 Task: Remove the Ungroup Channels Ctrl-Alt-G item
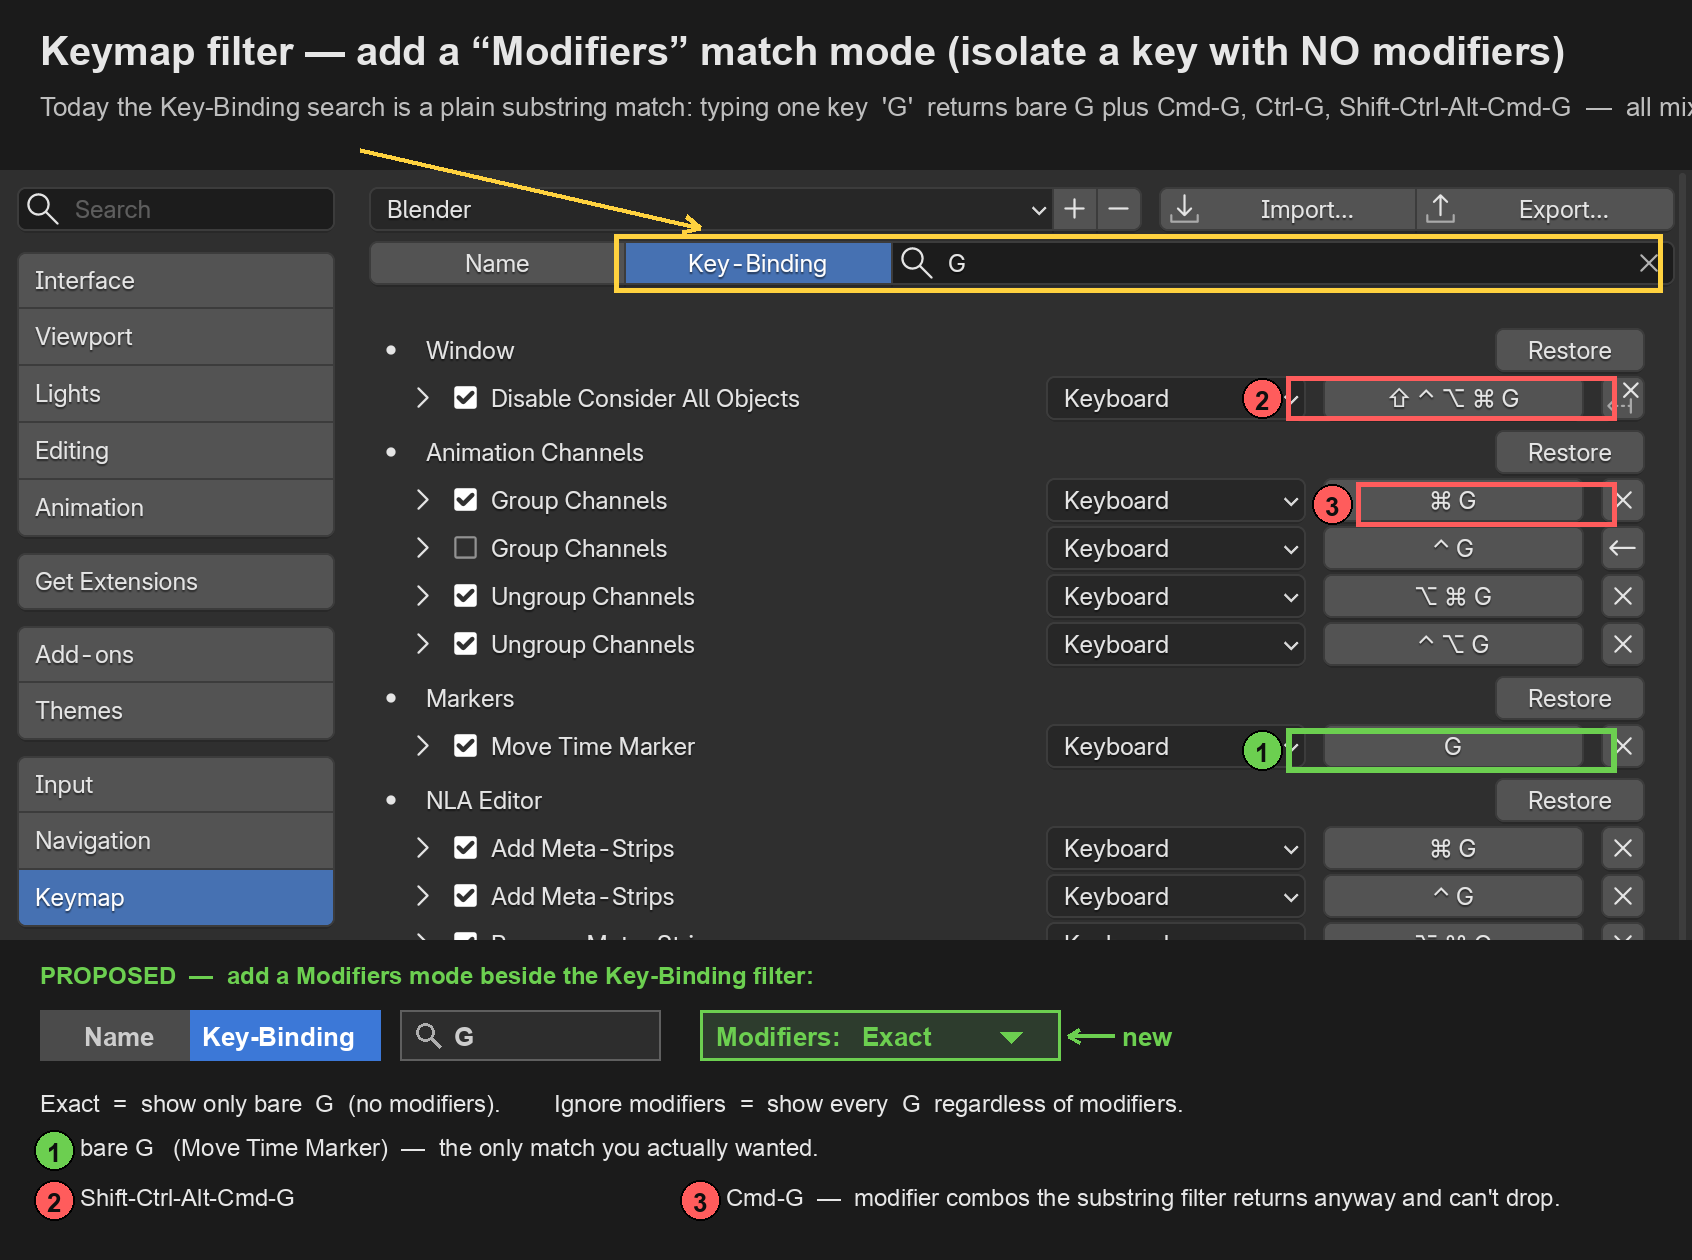1623,644
